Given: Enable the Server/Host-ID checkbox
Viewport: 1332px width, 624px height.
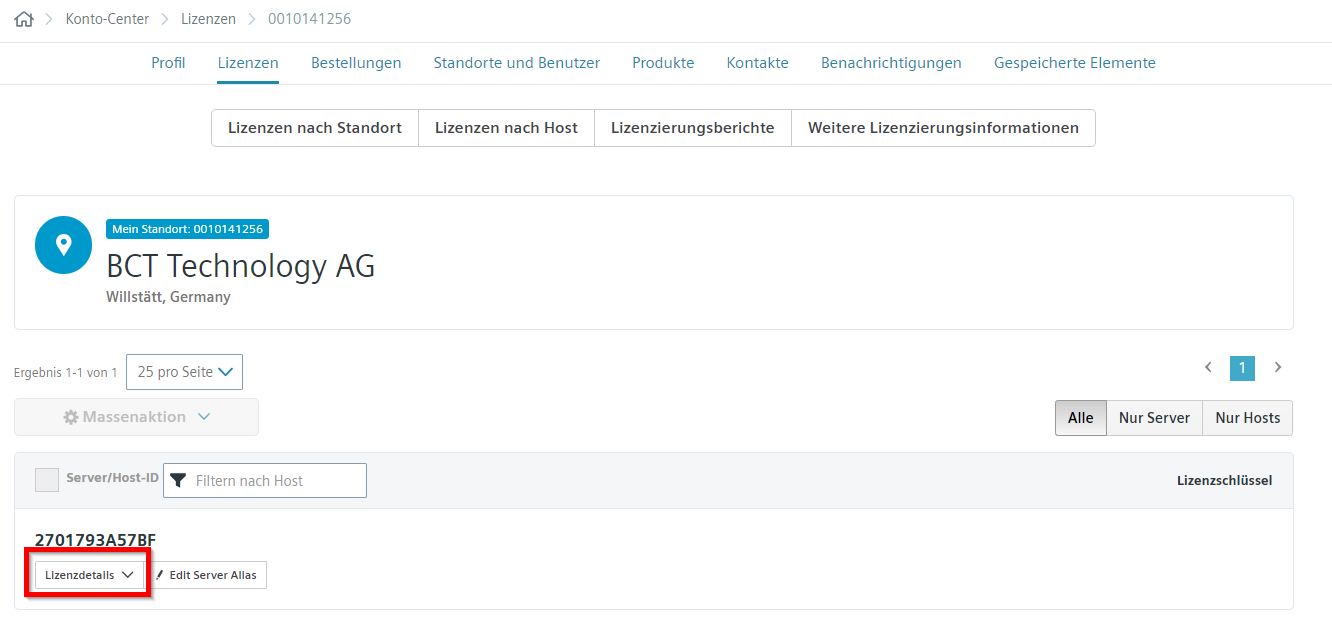Looking at the screenshot, I should pyautogui.click(x=46, y=480).
